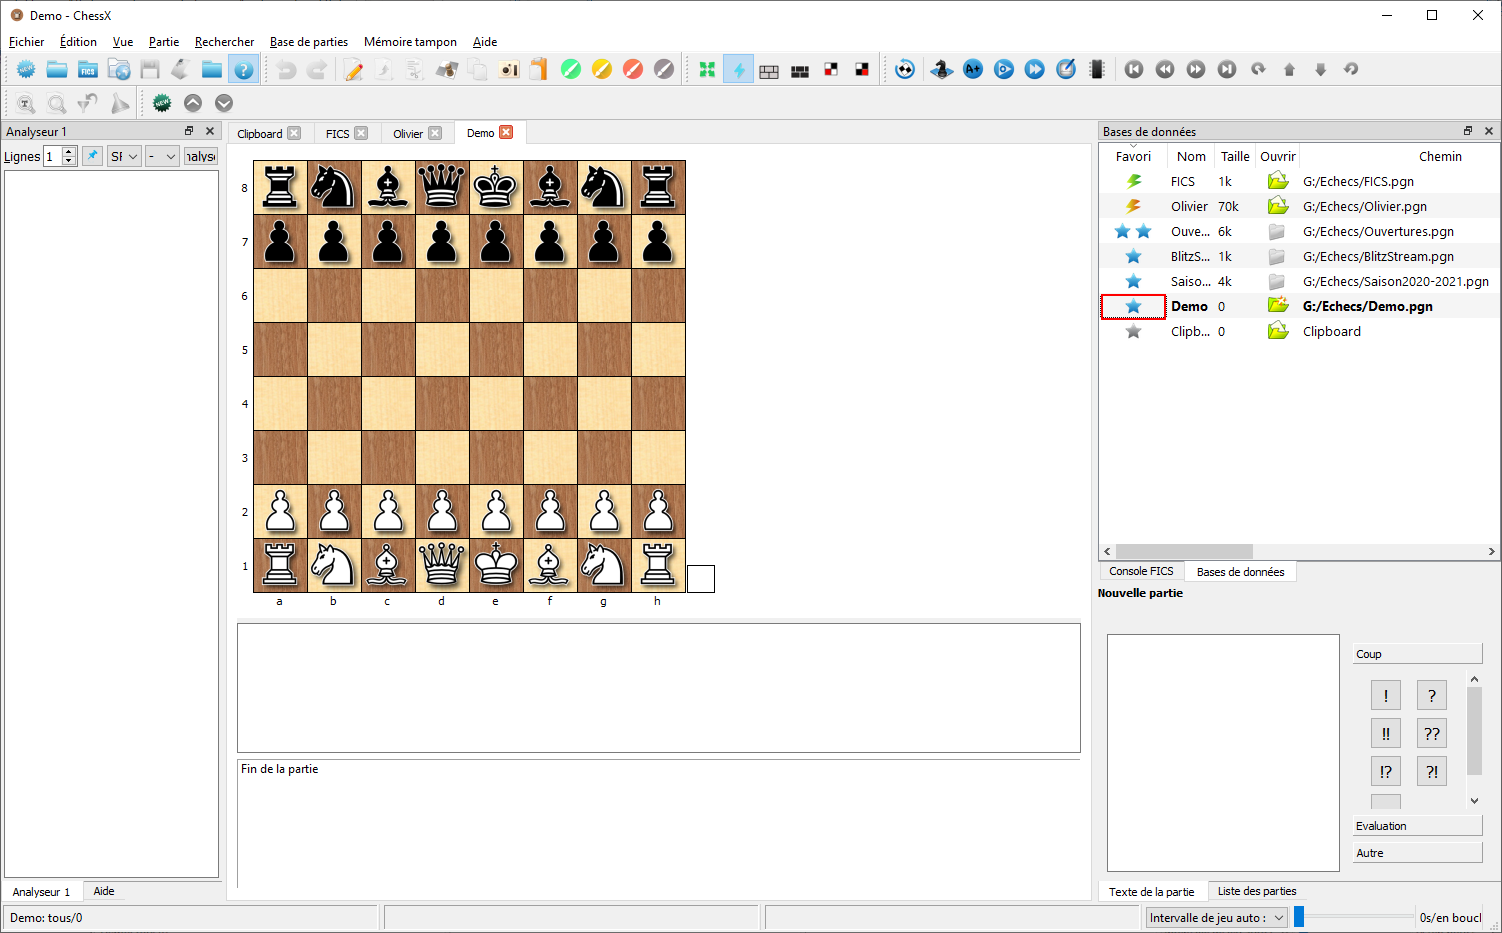
Task: Open the engine selection dropdown in Analyseur
Action: (124, 156)
